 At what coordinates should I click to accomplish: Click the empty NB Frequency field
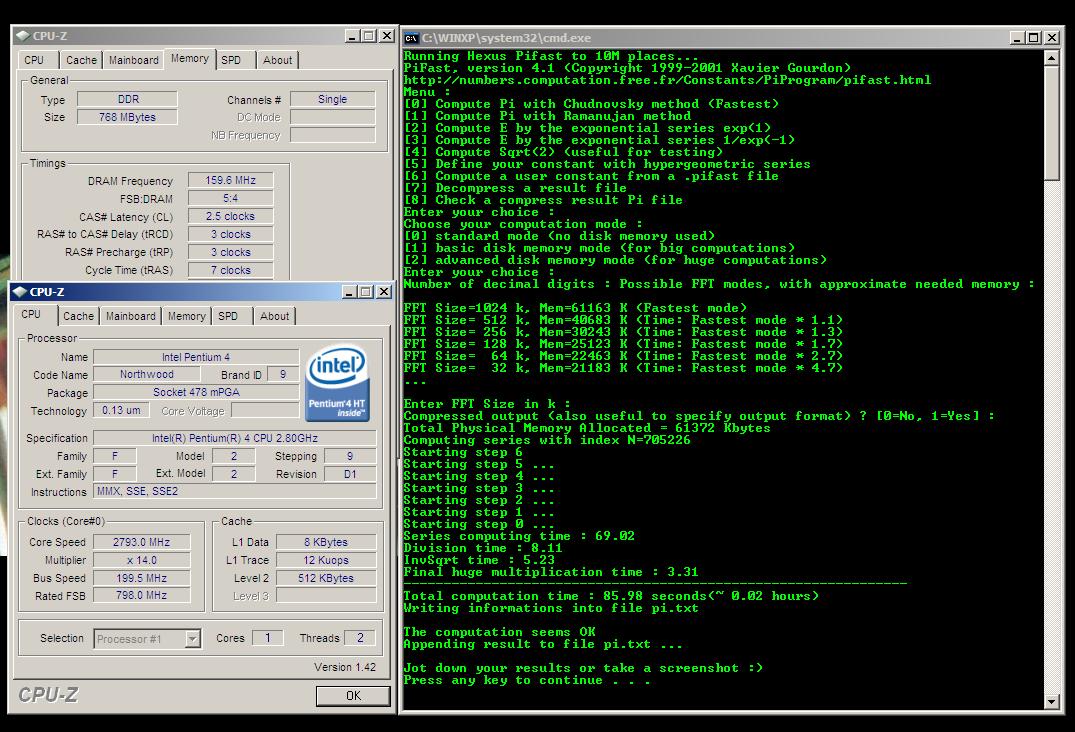[x=333, y=135]
